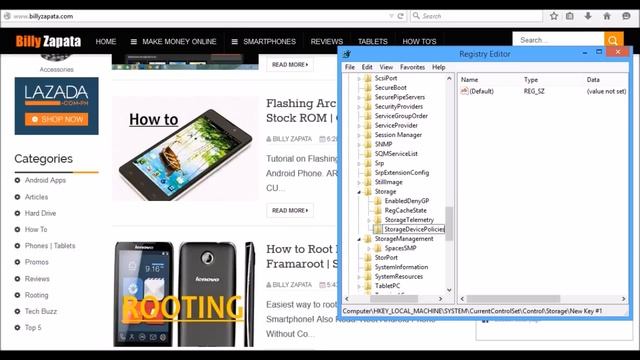Select the ServiceGroupOrder key

401,116
